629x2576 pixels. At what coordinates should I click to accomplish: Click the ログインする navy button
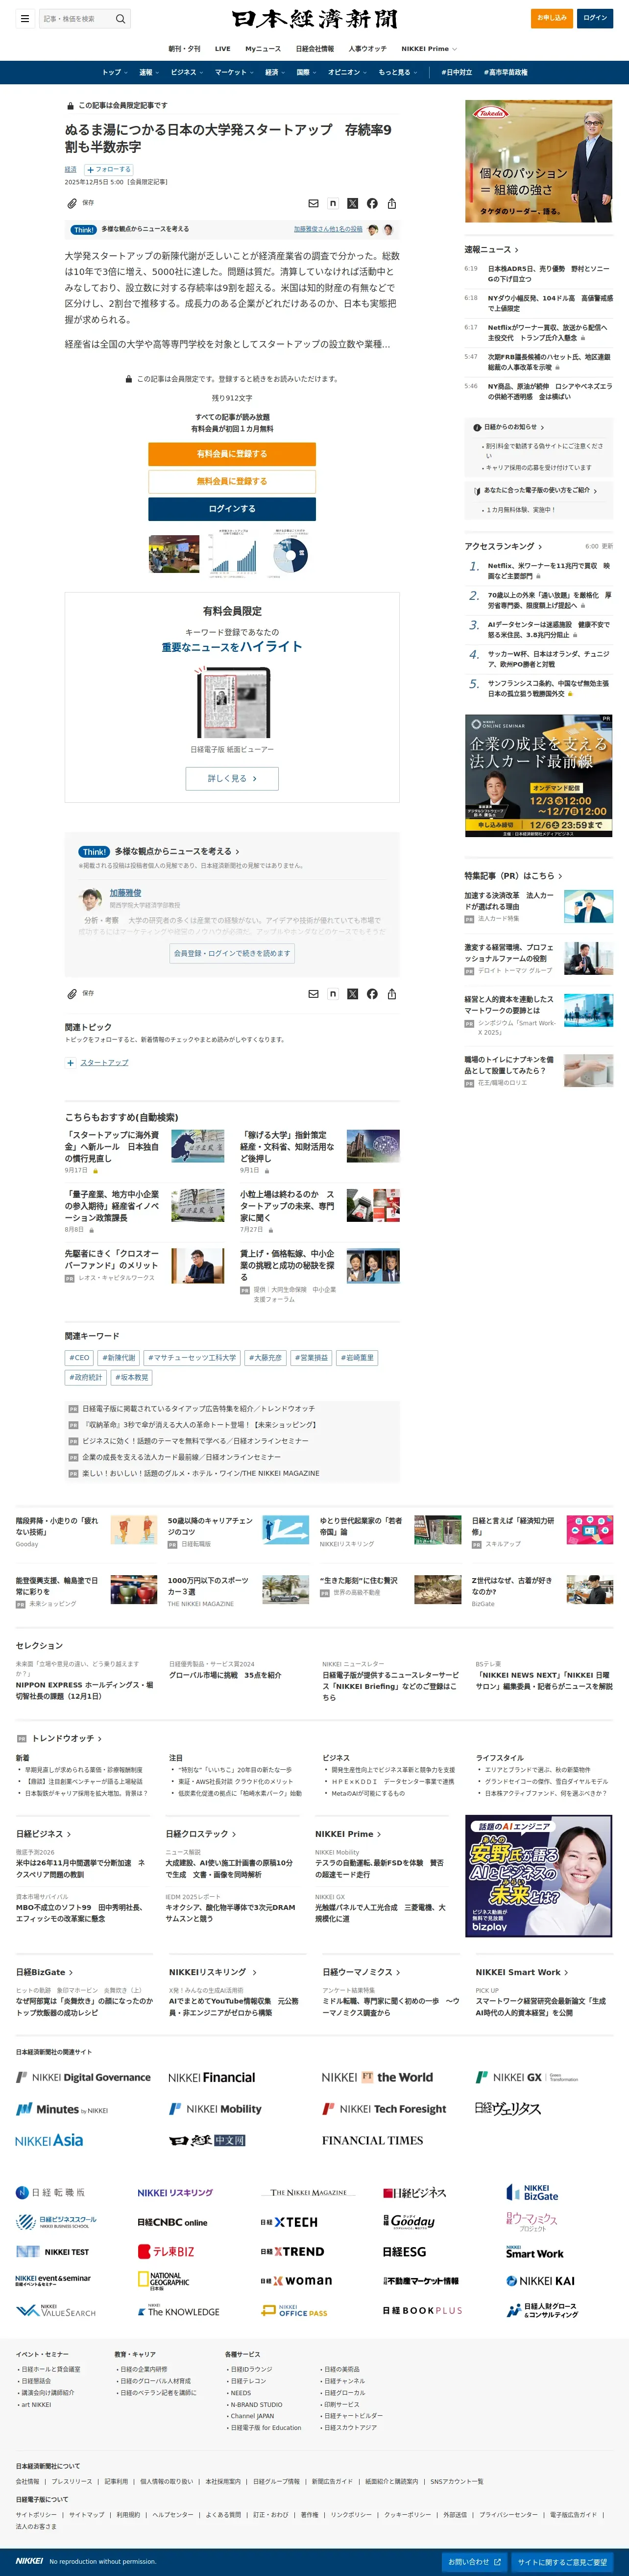pos(232,509)
